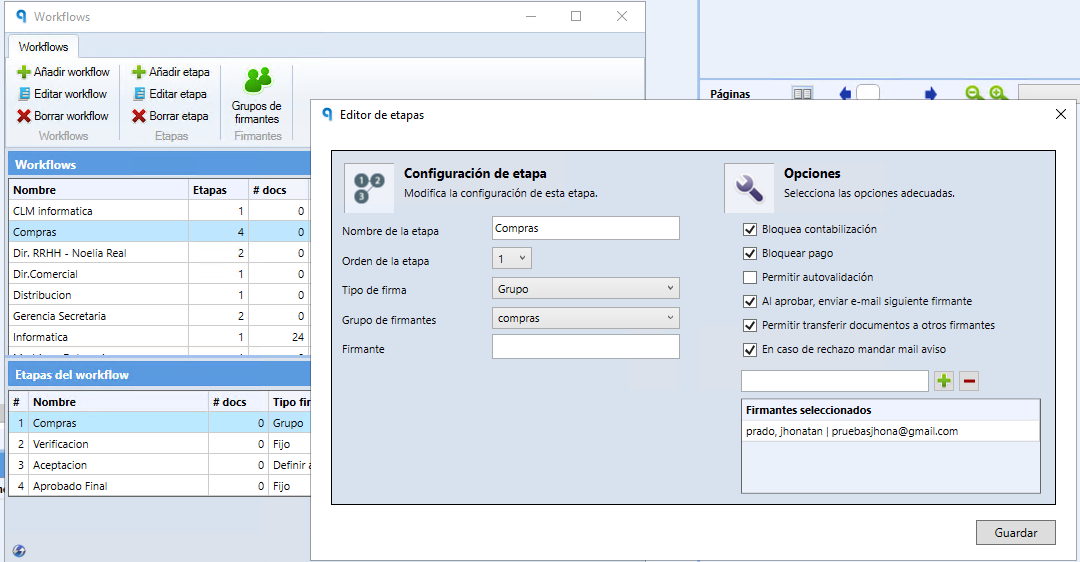This screenshot has height=562, width=1080.
Task: Click the Nombre de la etapa field
Action: (585, 228)
